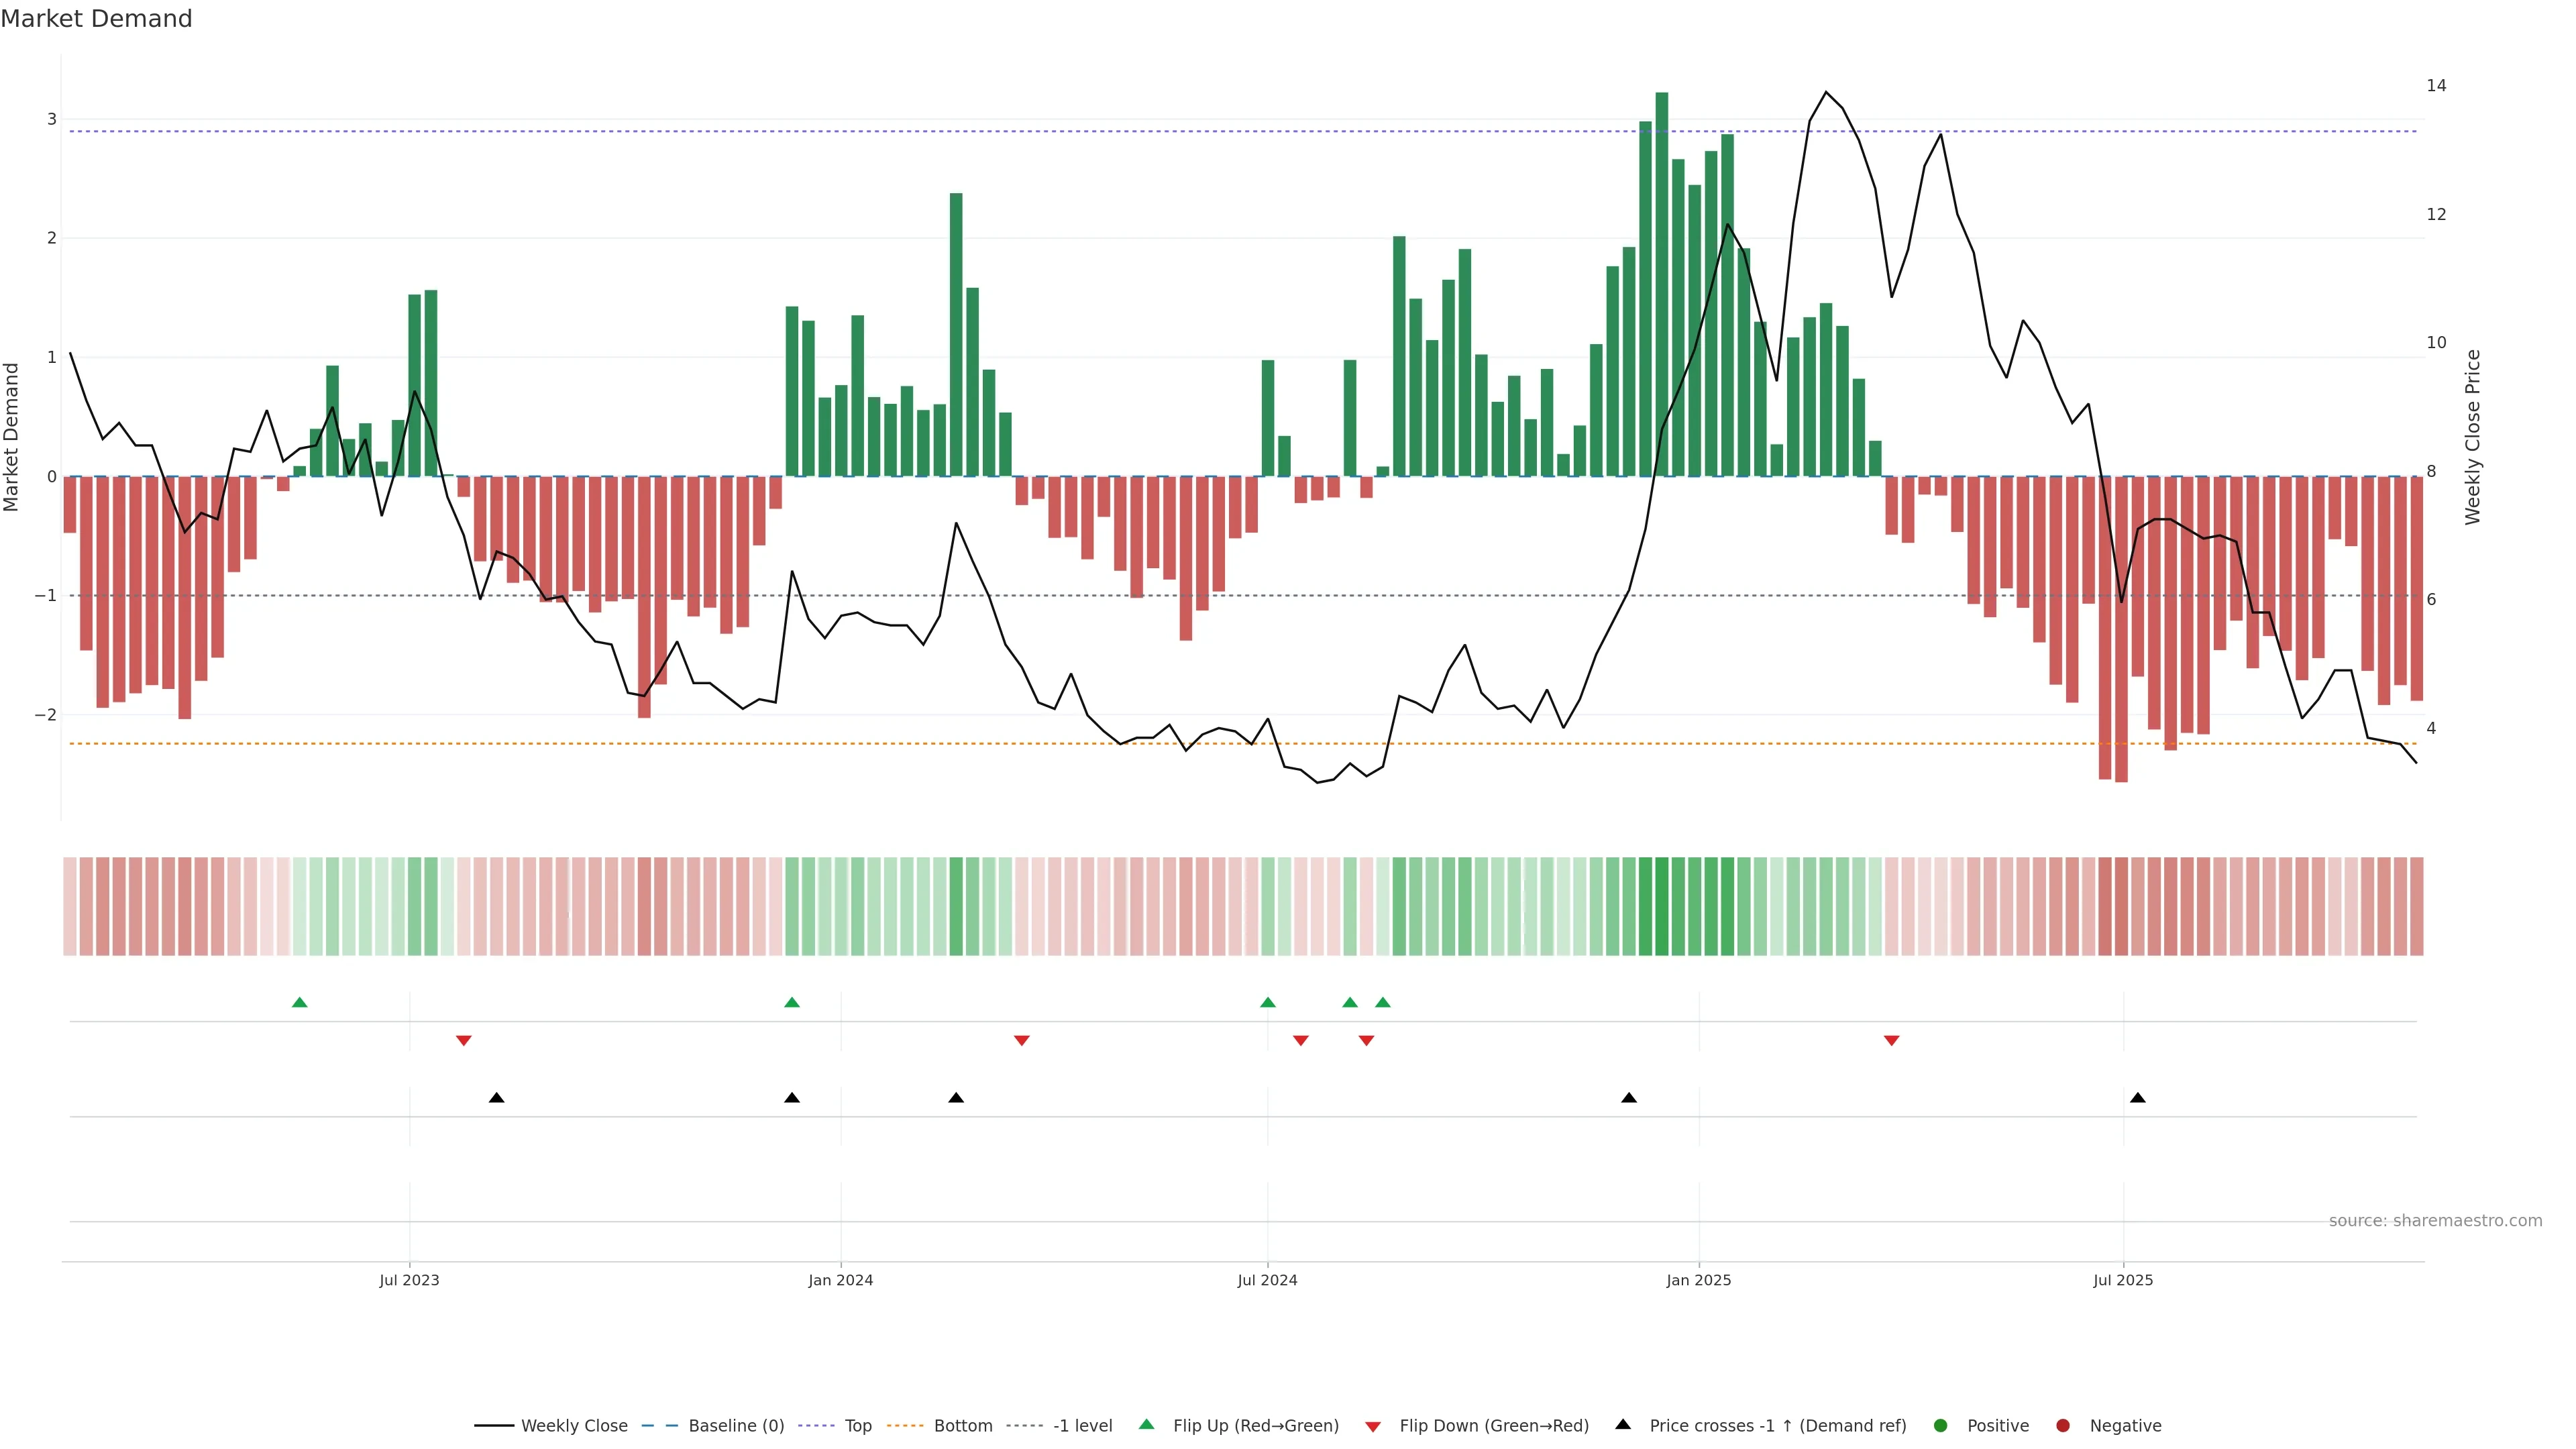2576x1449 pixels.
Task: Select the leftmost green Flip Up marker
Action: pos(299,1003)
